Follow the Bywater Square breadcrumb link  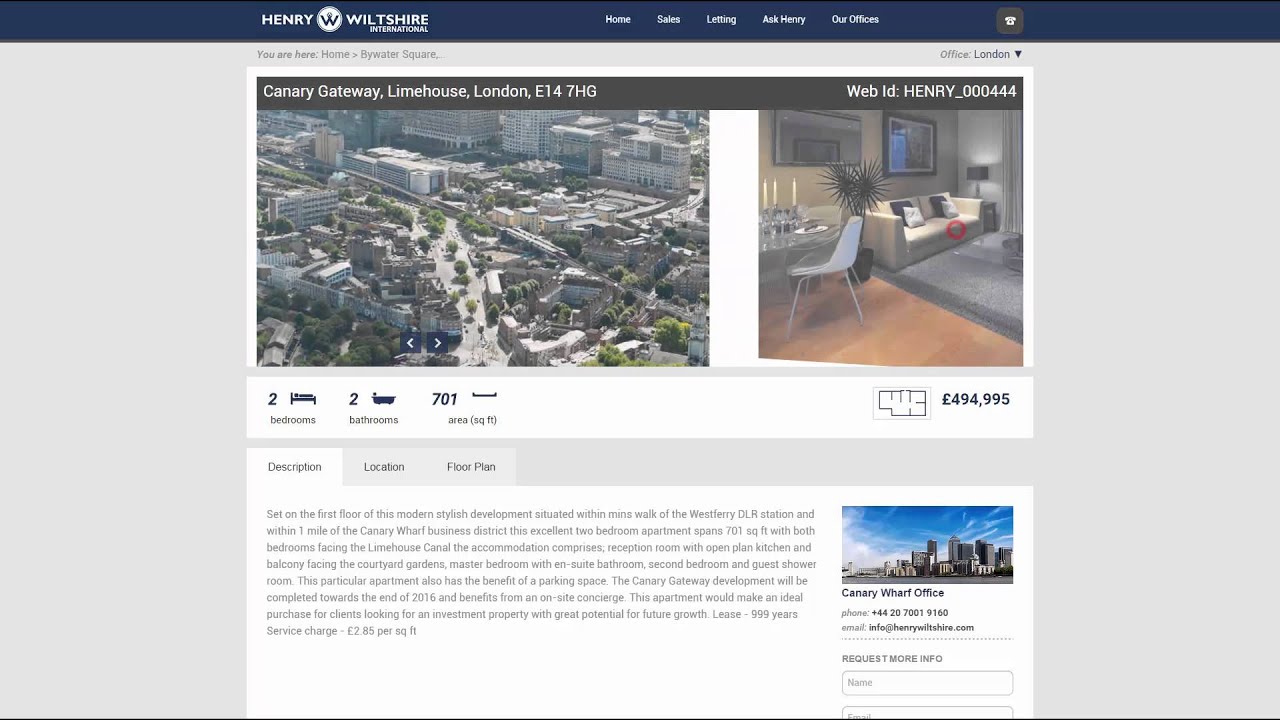coord(401,54)
